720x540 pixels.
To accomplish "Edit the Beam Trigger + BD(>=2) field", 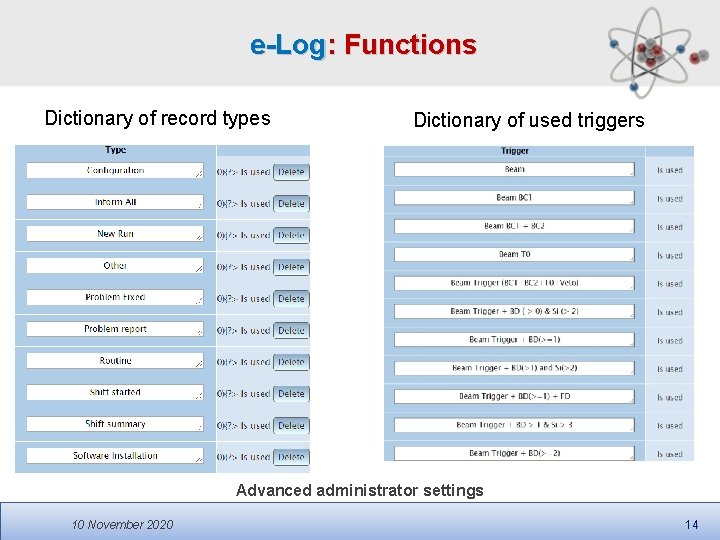I will pyautogui.click(x=514, y=453).
